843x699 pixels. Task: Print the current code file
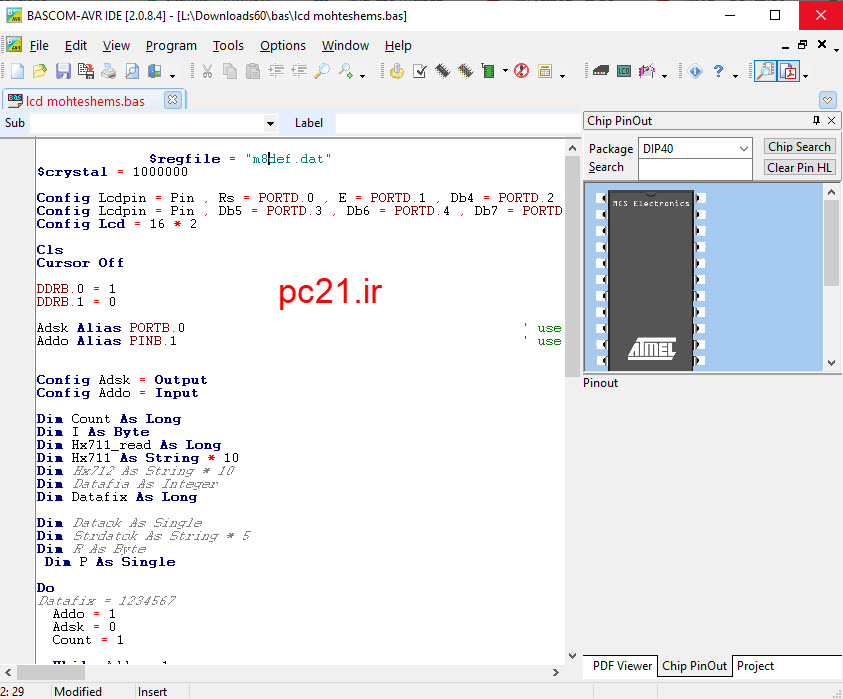109,71
